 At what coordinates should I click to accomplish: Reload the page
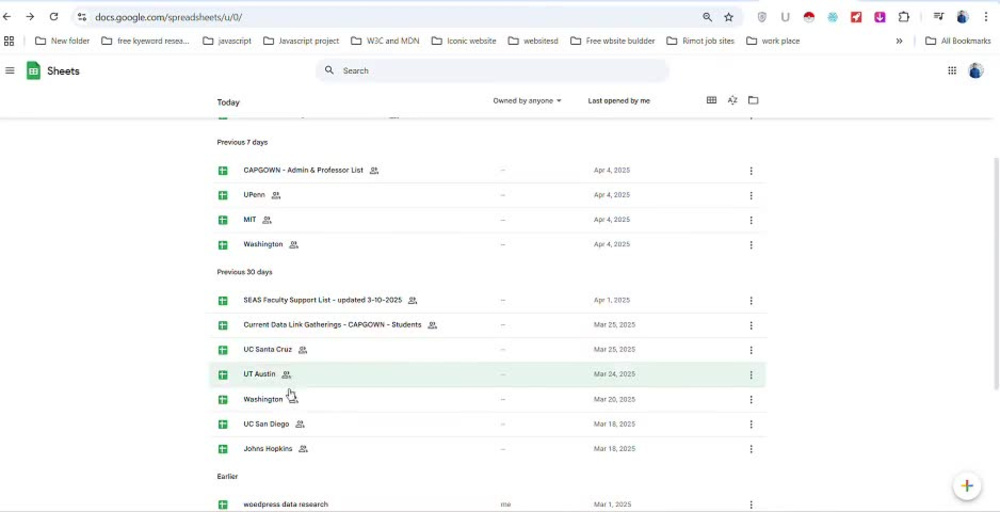pos(54,17)
